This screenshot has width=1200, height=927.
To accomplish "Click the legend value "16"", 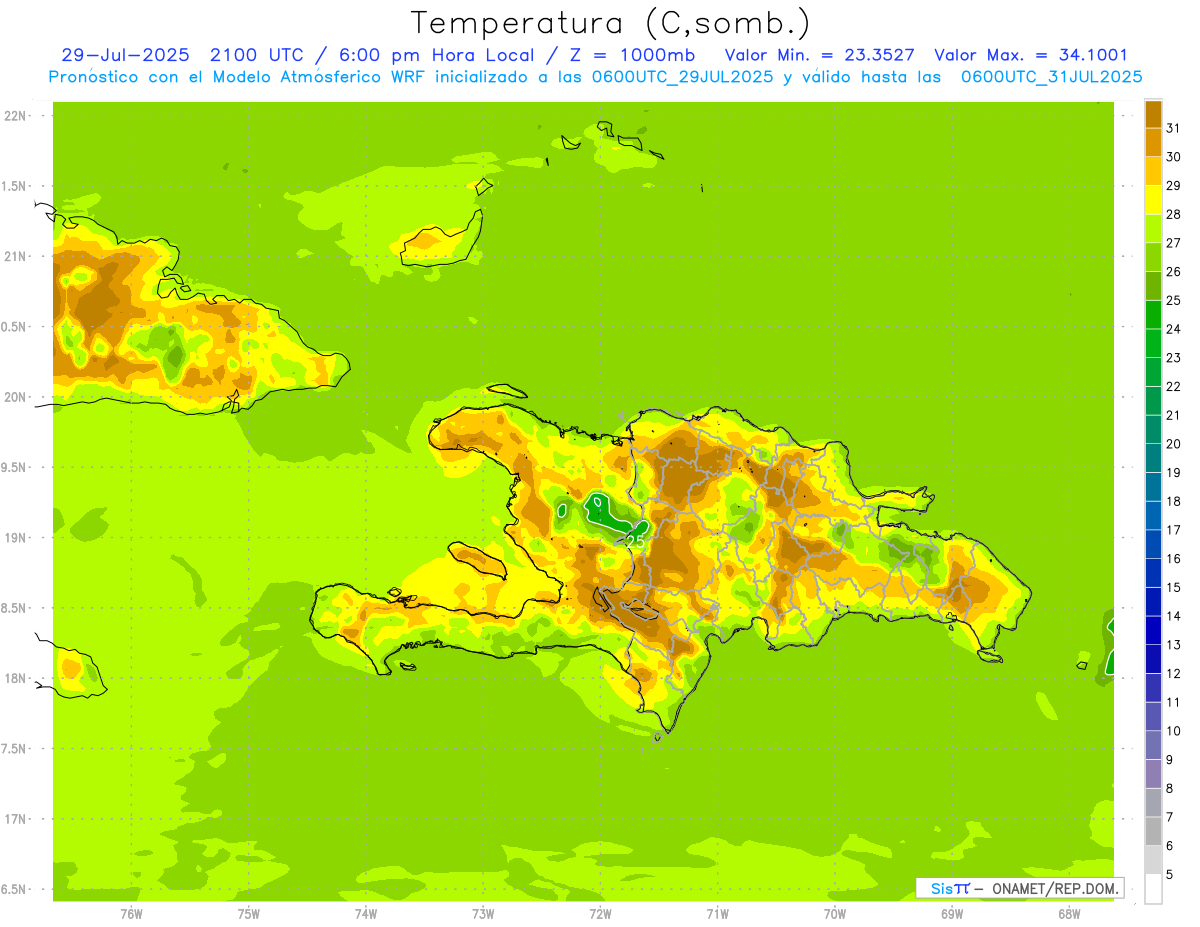I will 1173,559.
